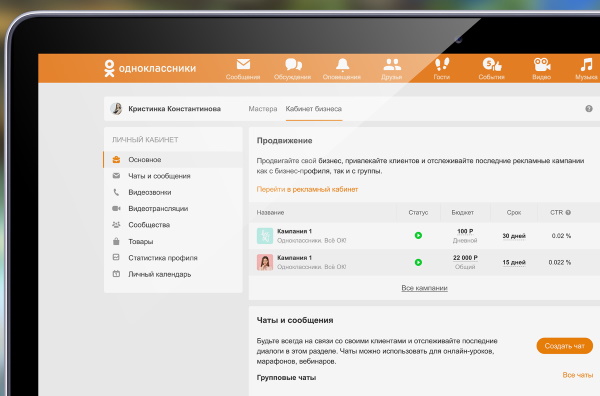
Task: Click Кампания 1 title in the 22 000 ₽ row
Action: [x=294, y=257]
